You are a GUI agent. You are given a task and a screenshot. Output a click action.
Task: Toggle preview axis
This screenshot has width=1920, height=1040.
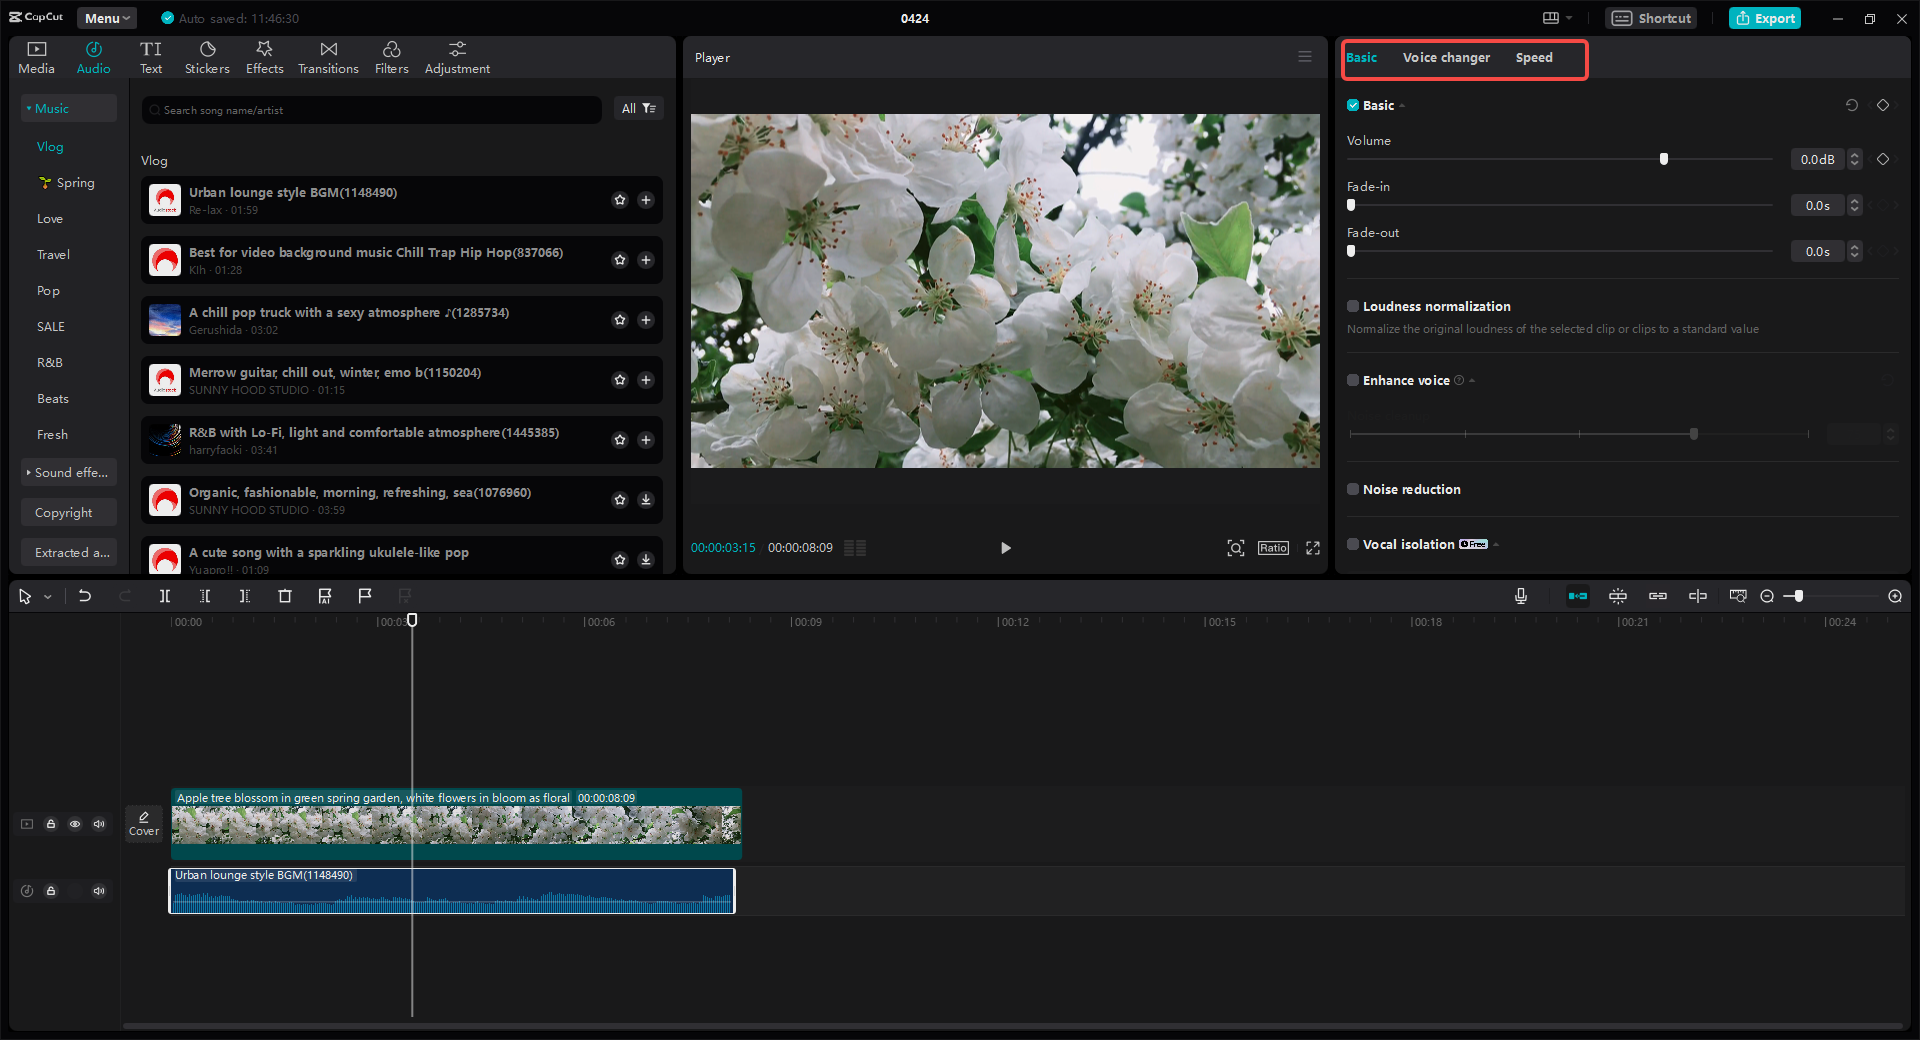(1698, 596)
